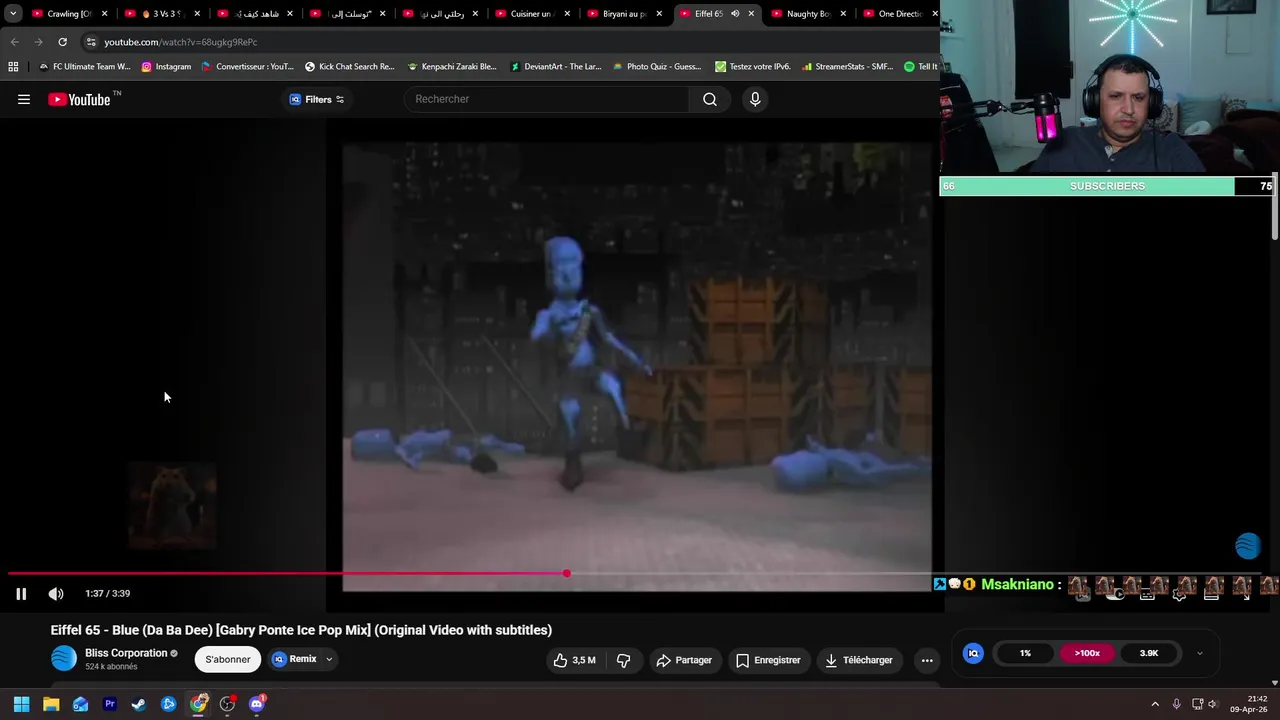Open the Windows Start menu
1280x720 pixels.
21,704
